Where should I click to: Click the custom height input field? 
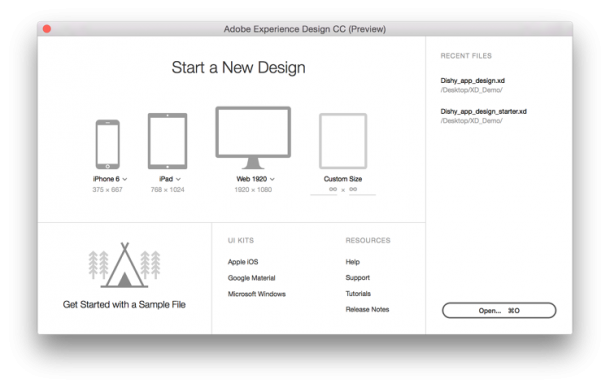pyautogui.click(x=362, y=190)
